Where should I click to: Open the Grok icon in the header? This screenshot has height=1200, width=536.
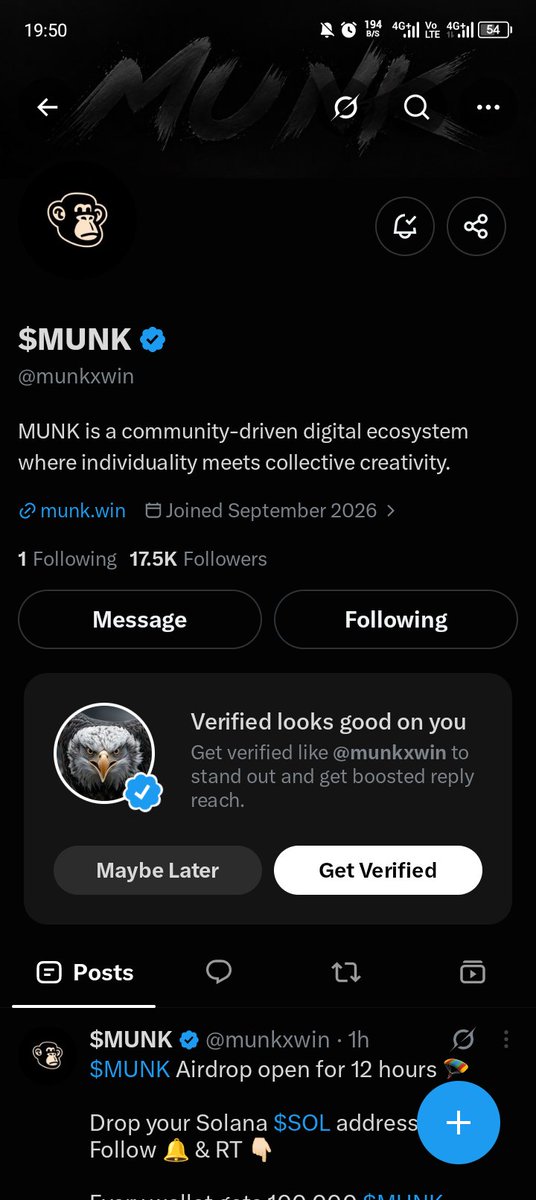pyautogui.click(x=345, y=107)
